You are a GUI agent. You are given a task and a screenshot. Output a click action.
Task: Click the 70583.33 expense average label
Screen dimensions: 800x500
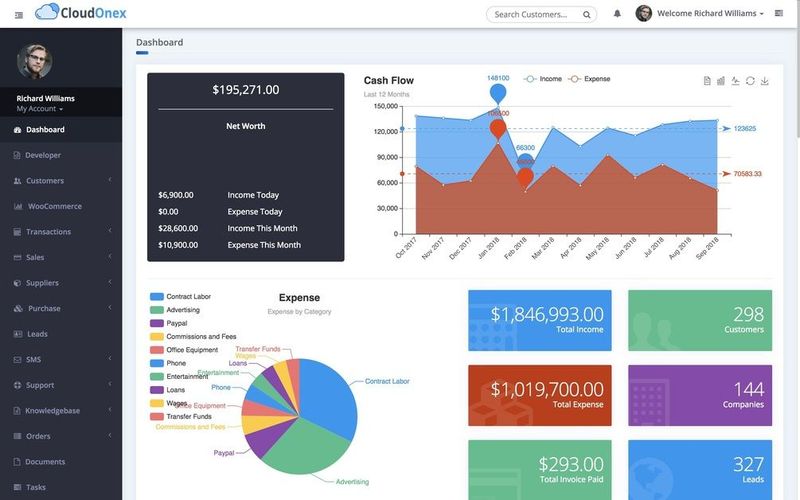tap(747, 174)
